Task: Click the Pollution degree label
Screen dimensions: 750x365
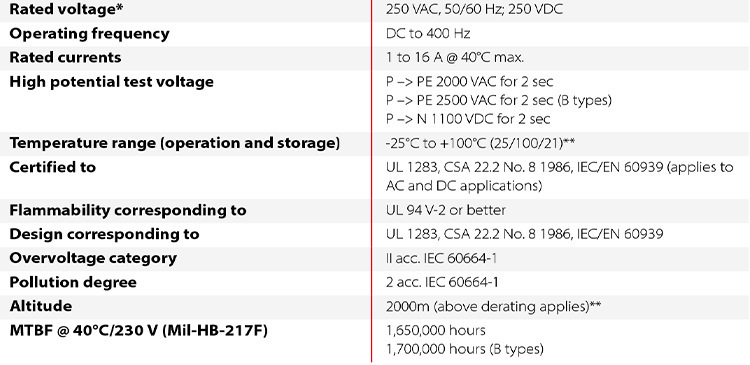Action: click(x=73, y=282)
